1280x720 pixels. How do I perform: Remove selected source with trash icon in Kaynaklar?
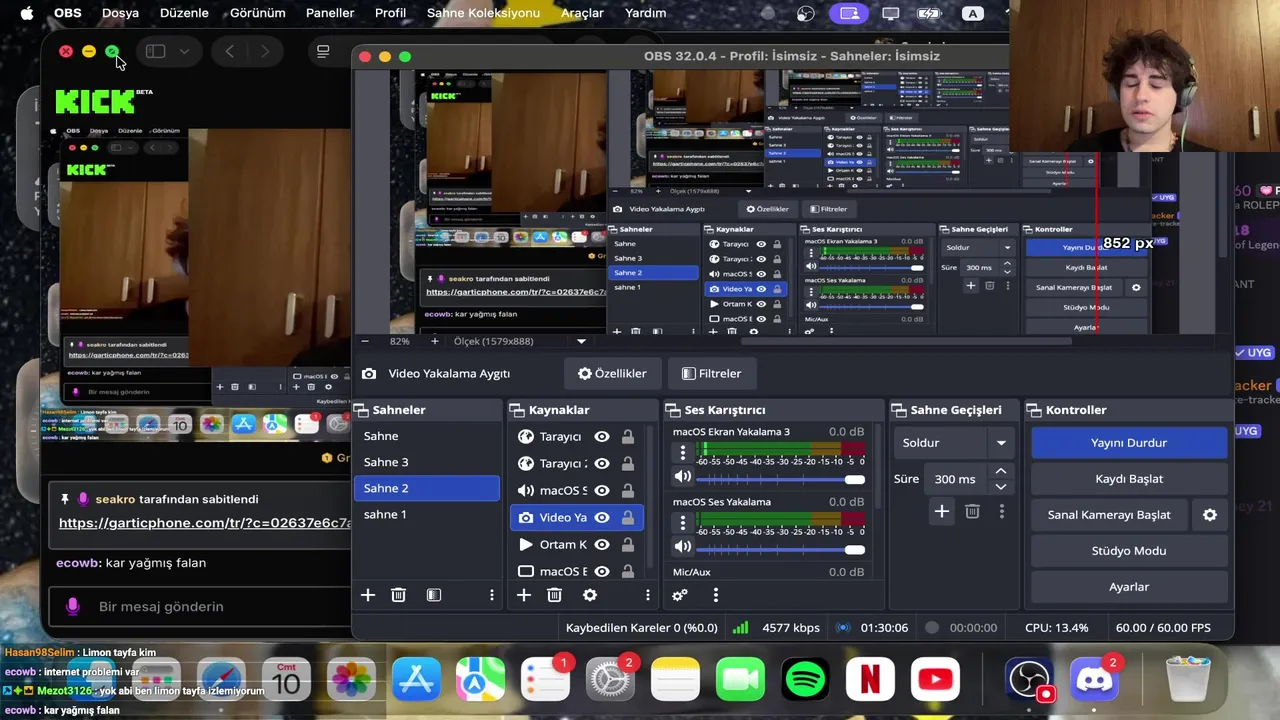coord(555,595)
